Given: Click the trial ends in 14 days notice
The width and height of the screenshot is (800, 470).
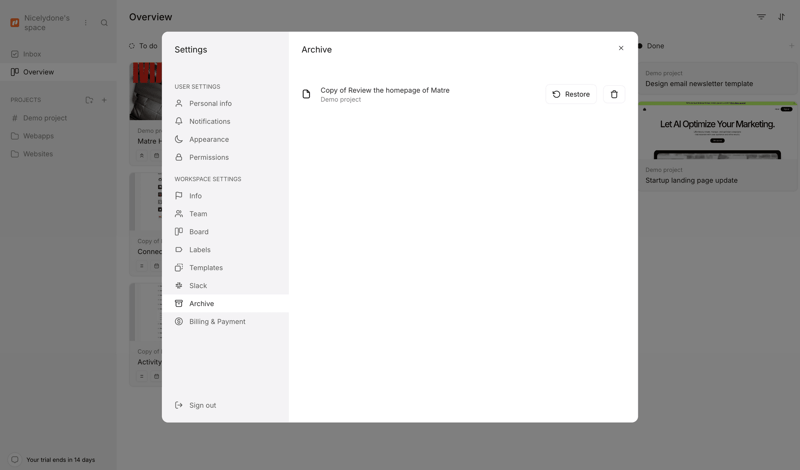Looking at the screenshot, I should (x=60, y=460).
